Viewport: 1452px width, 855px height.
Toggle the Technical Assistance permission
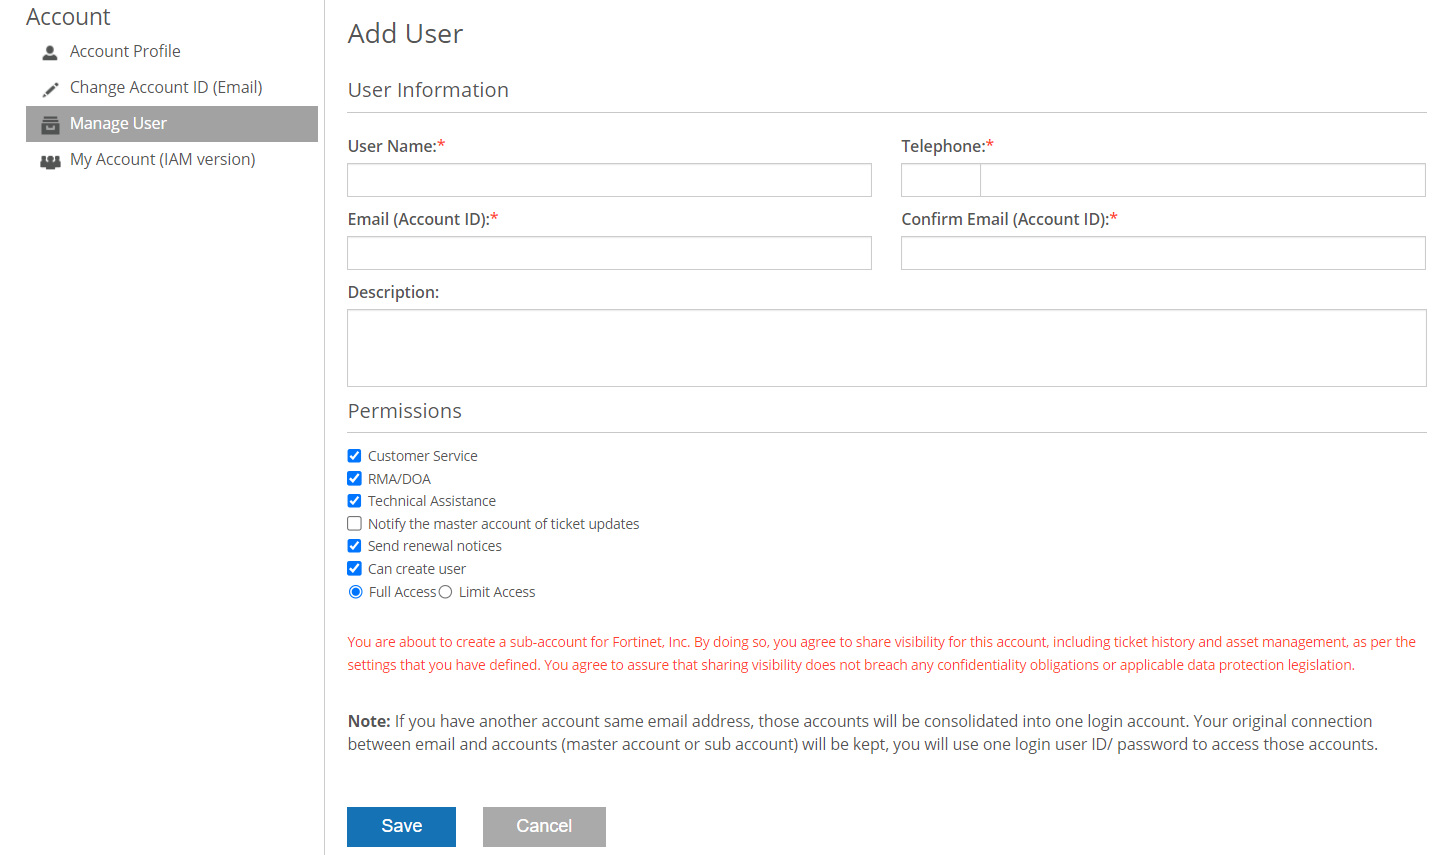pos(354,500)
